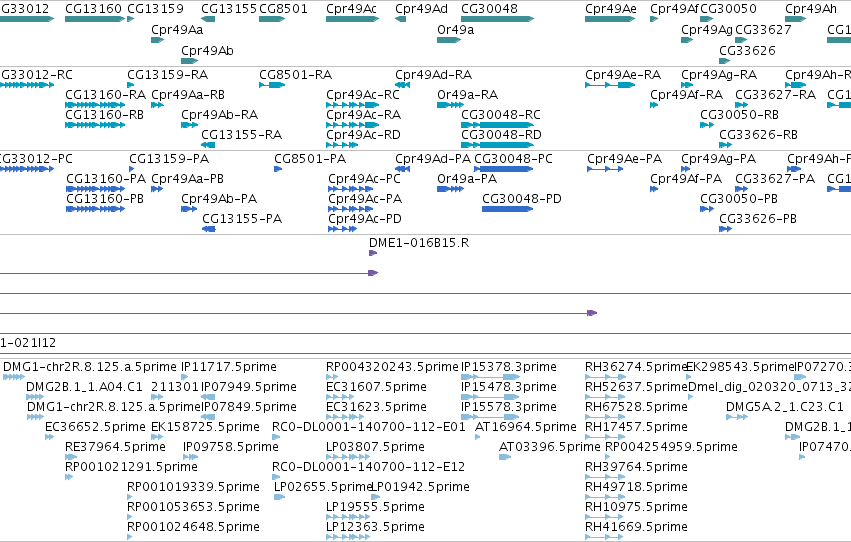Select the CG13160-PB protein label
The image size is (851, 542).
105,199
